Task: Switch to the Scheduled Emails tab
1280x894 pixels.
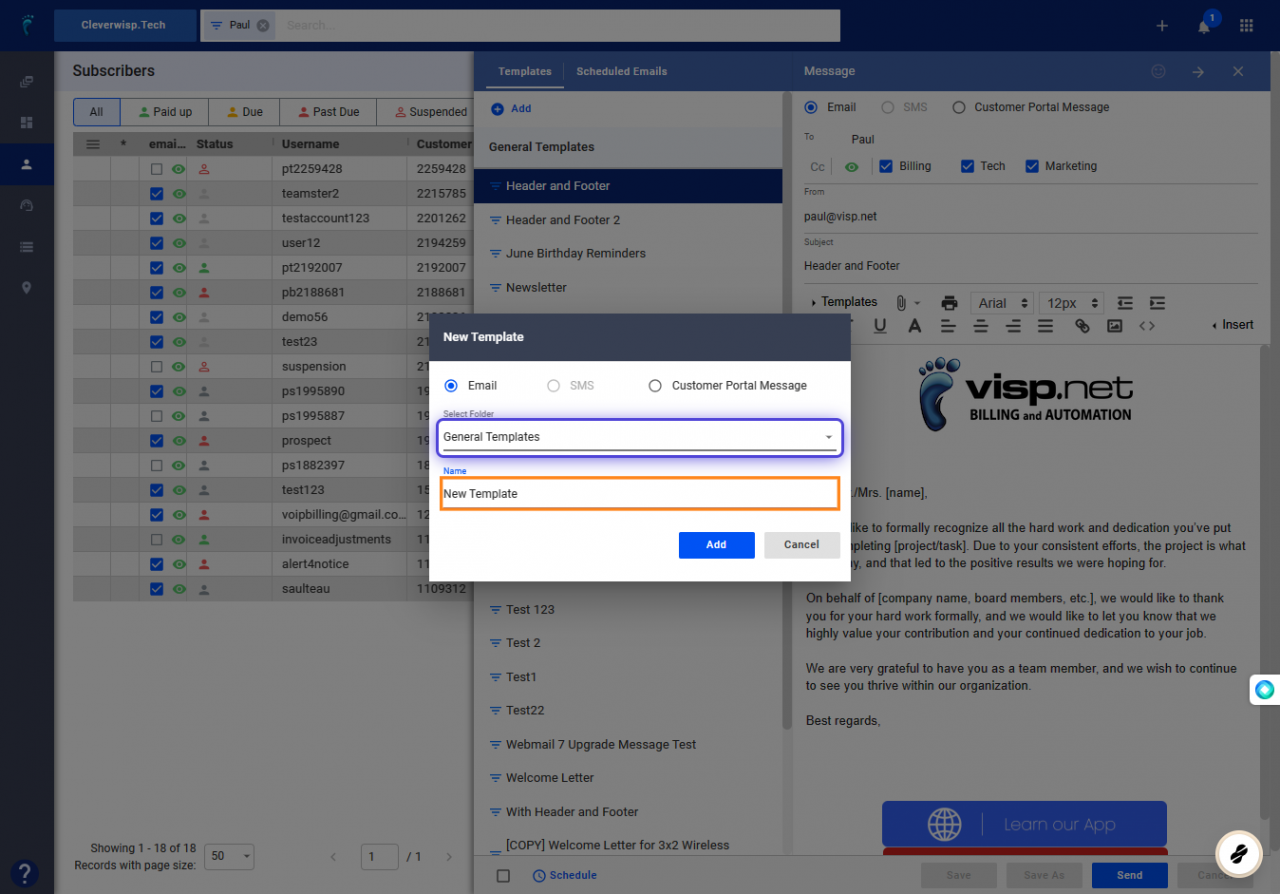Action: tap(621, 71)
